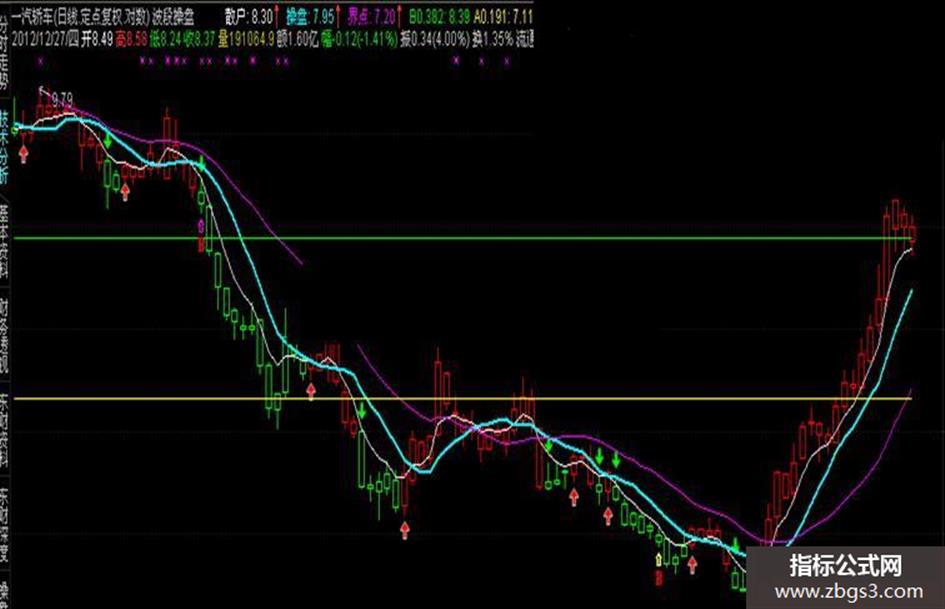Click the red B marker below yellow arrow
This screenshot has width=945, height=609.
659,579
